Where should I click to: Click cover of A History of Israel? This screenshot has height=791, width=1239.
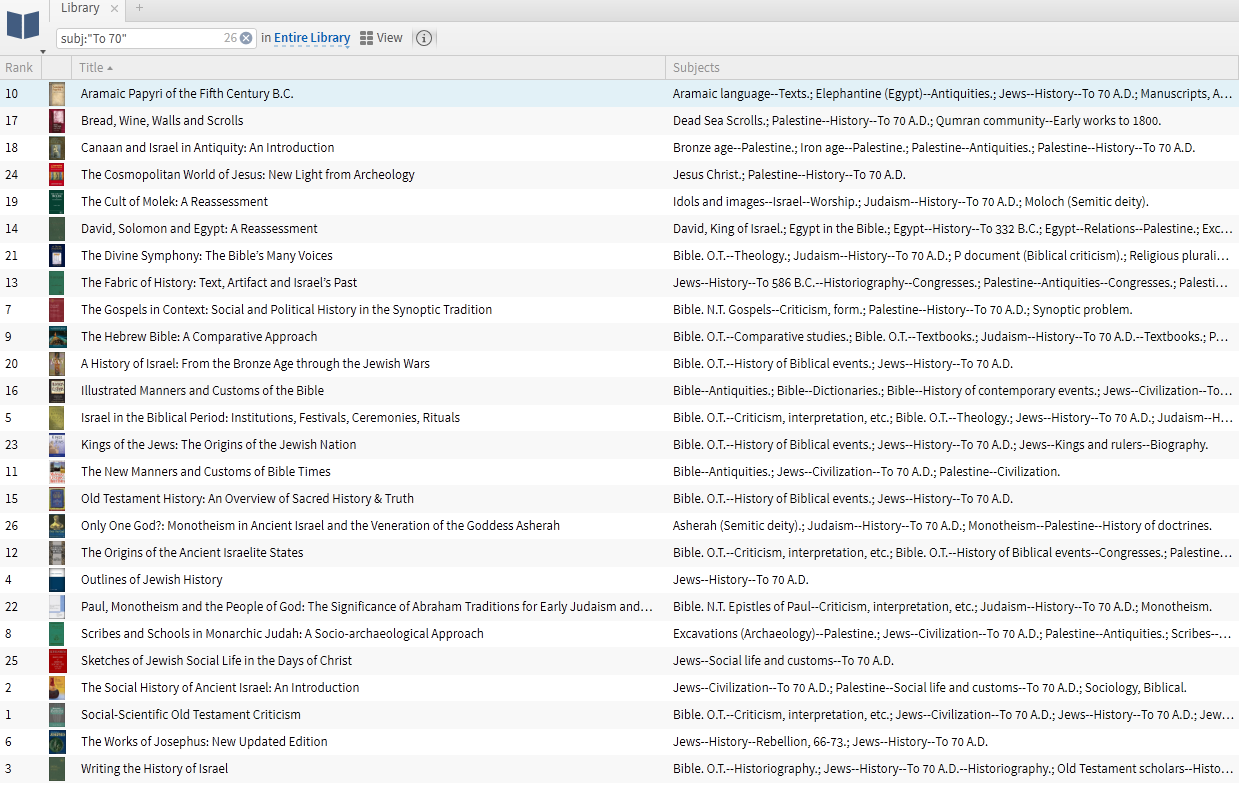coord(57,364)
